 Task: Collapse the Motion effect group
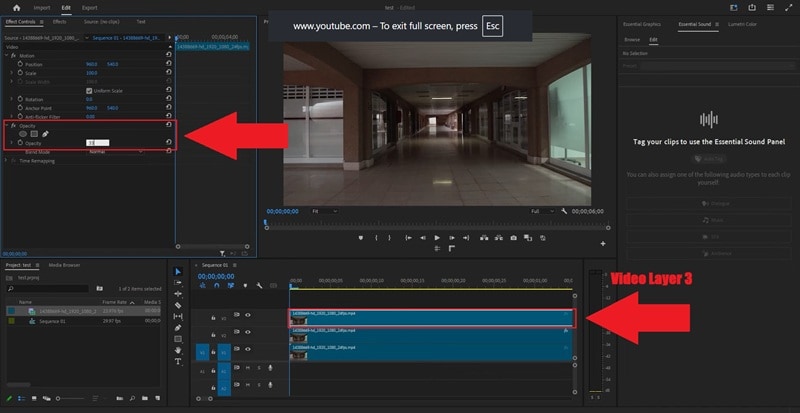pos(6,55)
